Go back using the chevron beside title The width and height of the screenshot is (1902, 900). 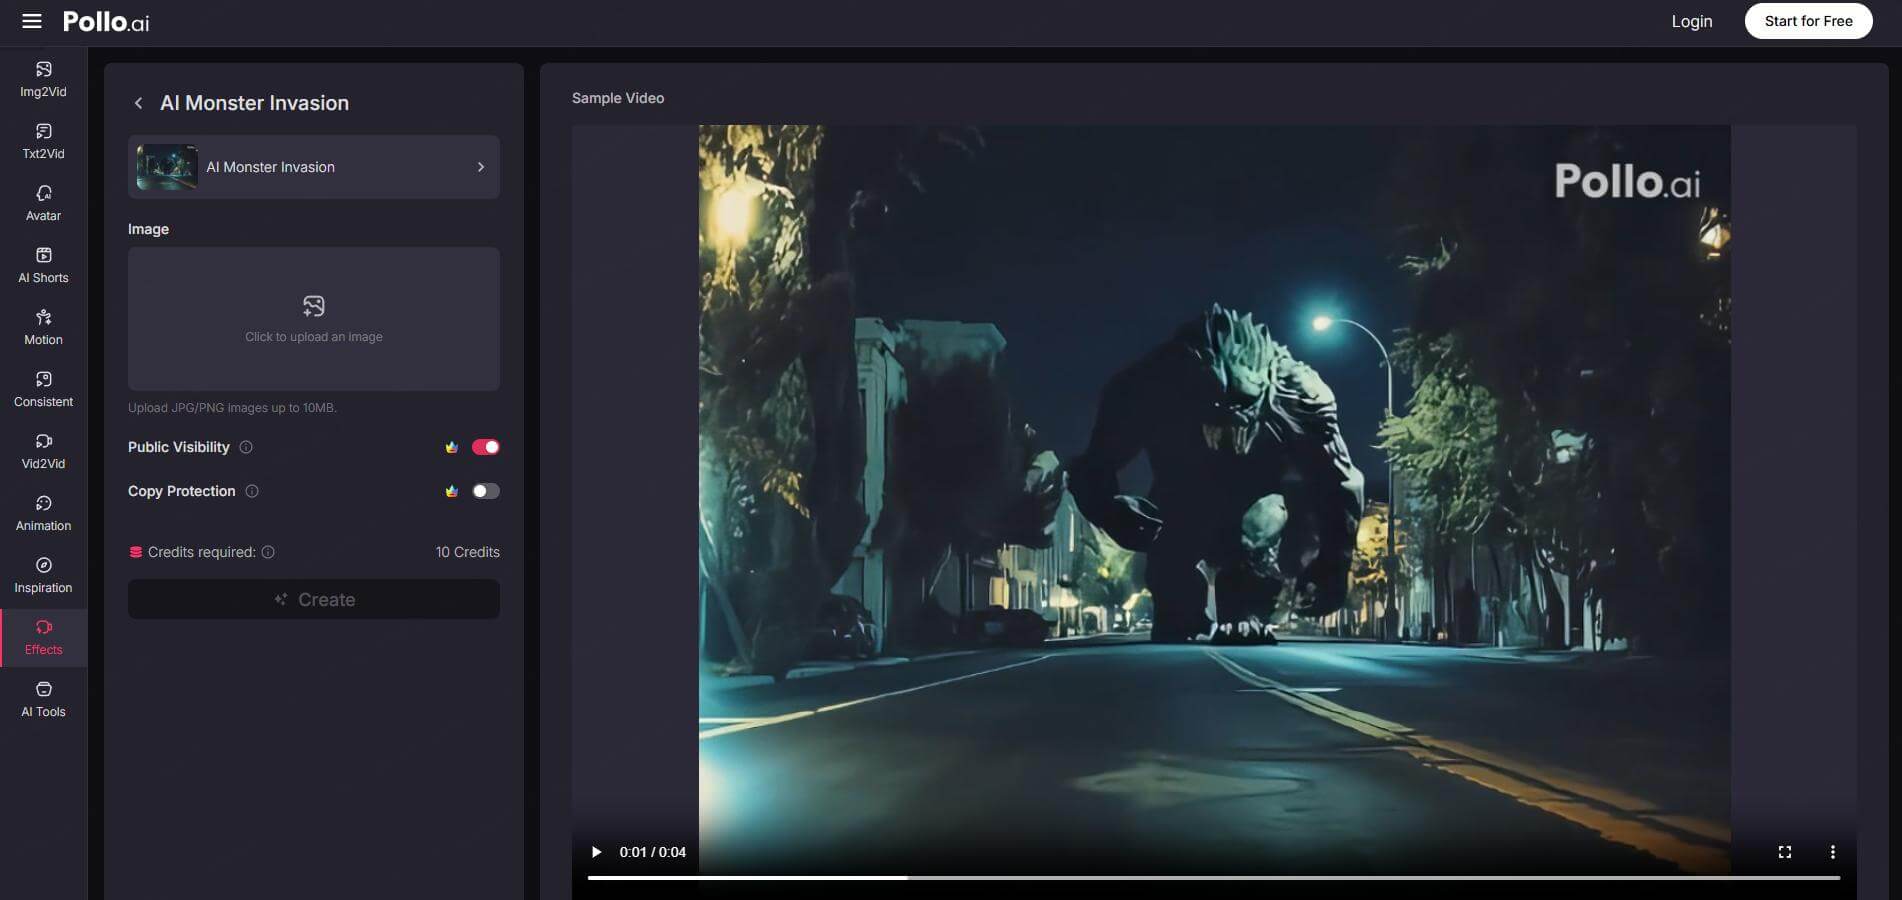click(x=138, y=103)
